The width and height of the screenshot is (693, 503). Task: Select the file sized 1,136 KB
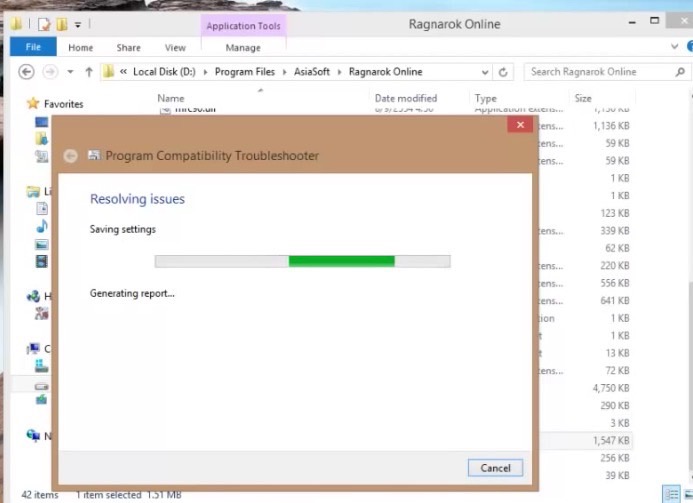pyautogui.click(x=611, y=126)
